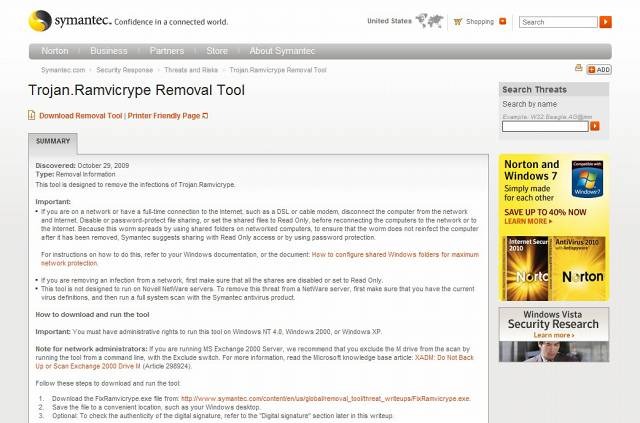Click the Windows Vista Security Research banner
640x423 pixels.
(554, 335)
